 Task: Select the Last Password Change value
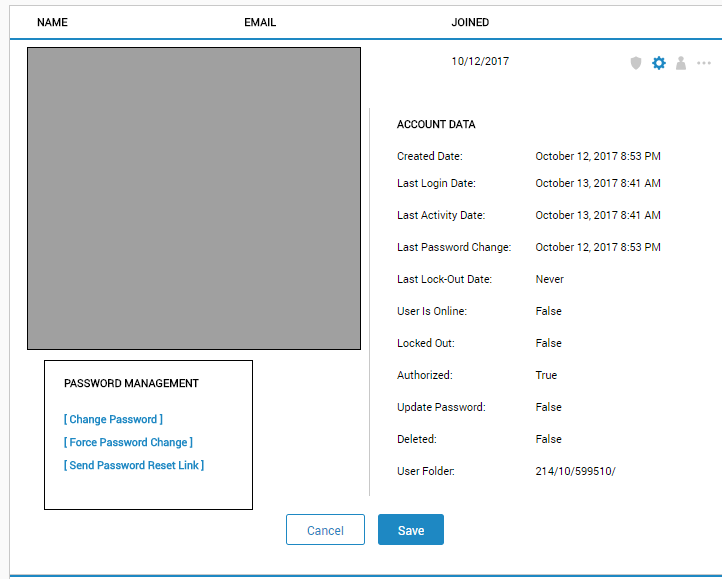(598, 247)
